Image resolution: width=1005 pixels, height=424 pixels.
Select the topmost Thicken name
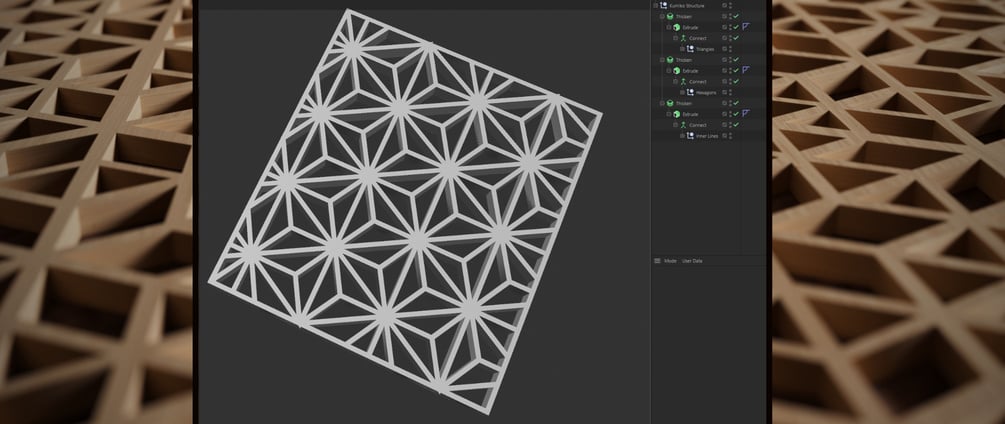684,17
